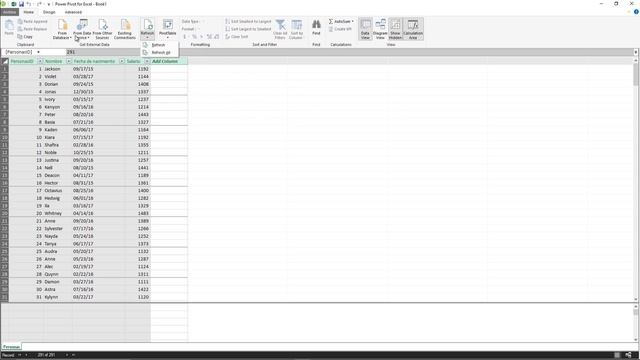Click the cell containing Octavius
The height and width of the screenshot is (360, 640).
click(58, 191)
